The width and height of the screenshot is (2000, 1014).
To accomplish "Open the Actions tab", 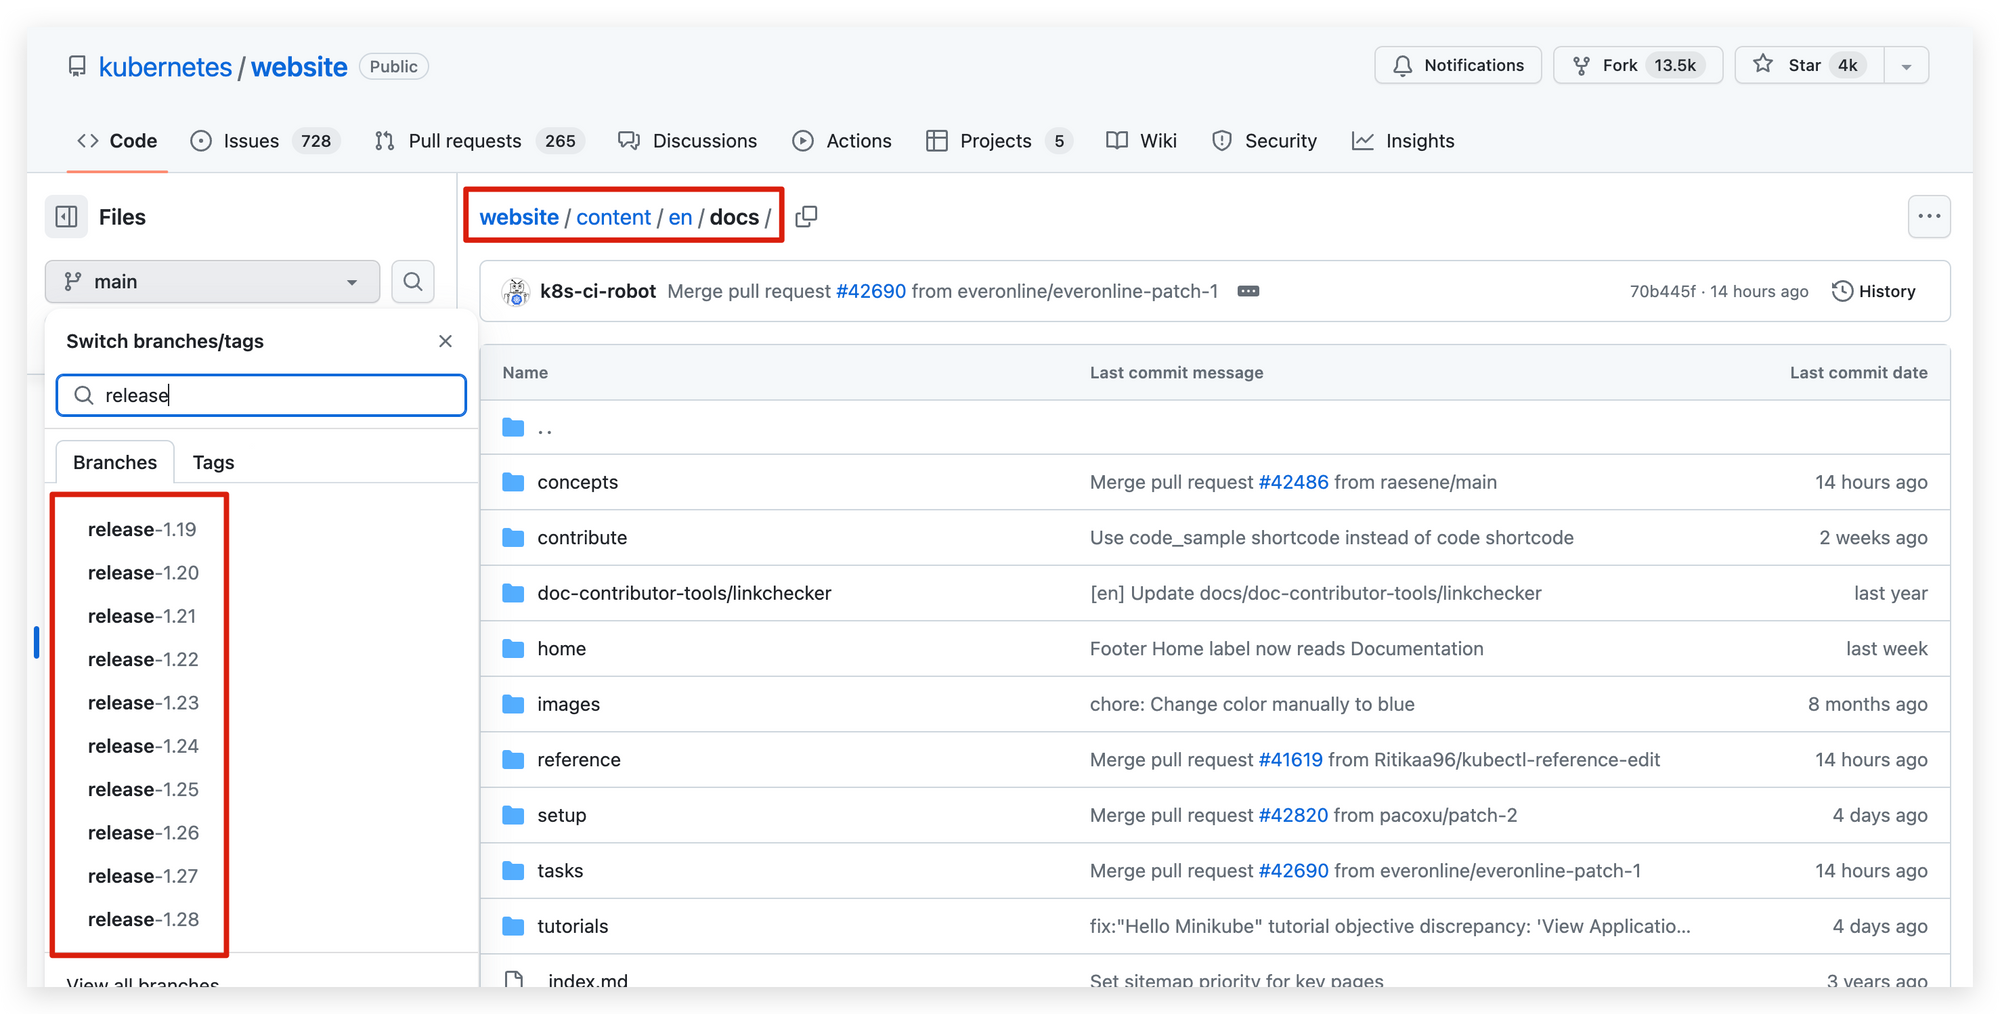I will pos(842,141).
